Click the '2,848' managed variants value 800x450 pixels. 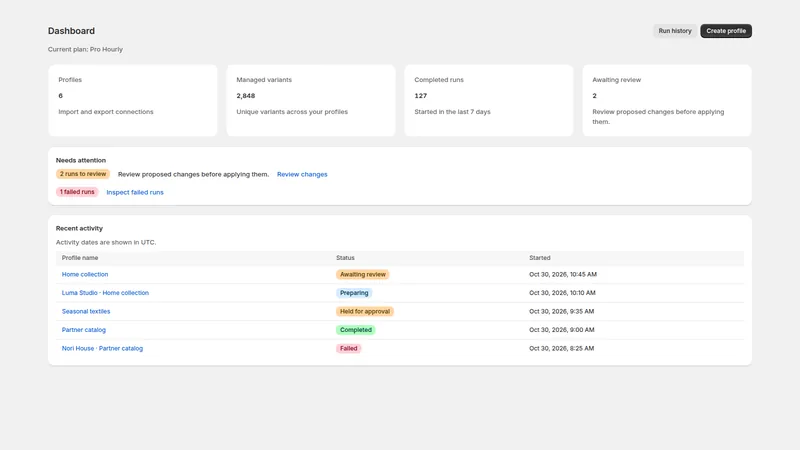[245, 96]
